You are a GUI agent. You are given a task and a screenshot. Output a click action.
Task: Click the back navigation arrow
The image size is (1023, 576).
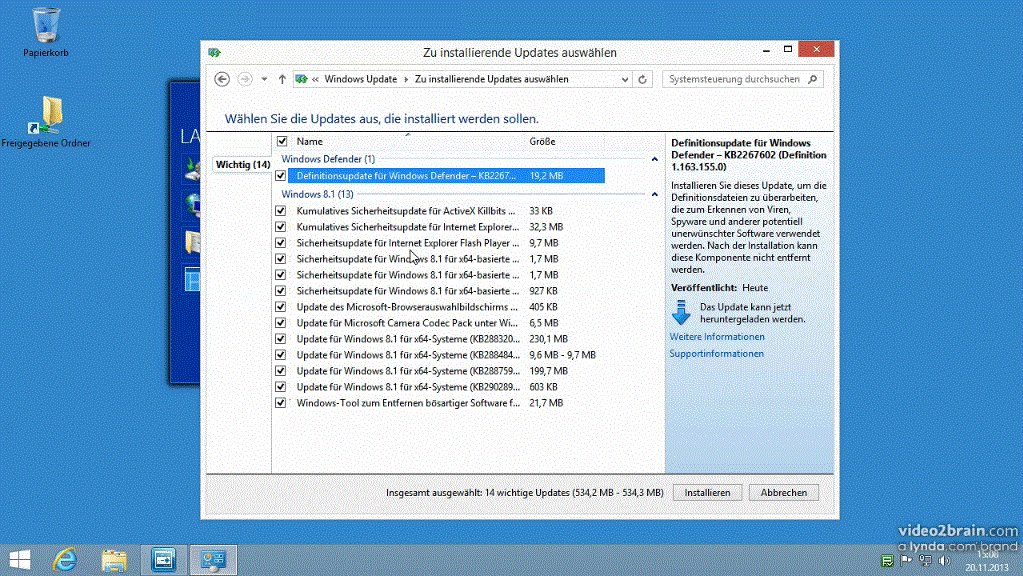point(222,79)
